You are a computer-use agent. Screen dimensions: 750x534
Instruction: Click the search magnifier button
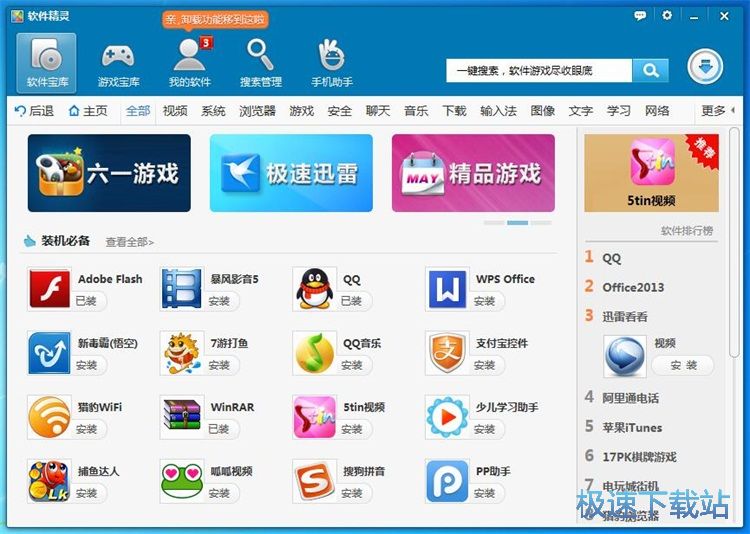click(x=650, y=71)
